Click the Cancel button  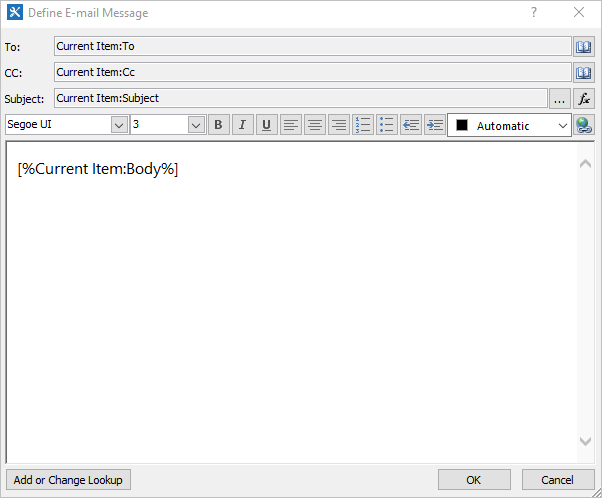pos(557,480)
